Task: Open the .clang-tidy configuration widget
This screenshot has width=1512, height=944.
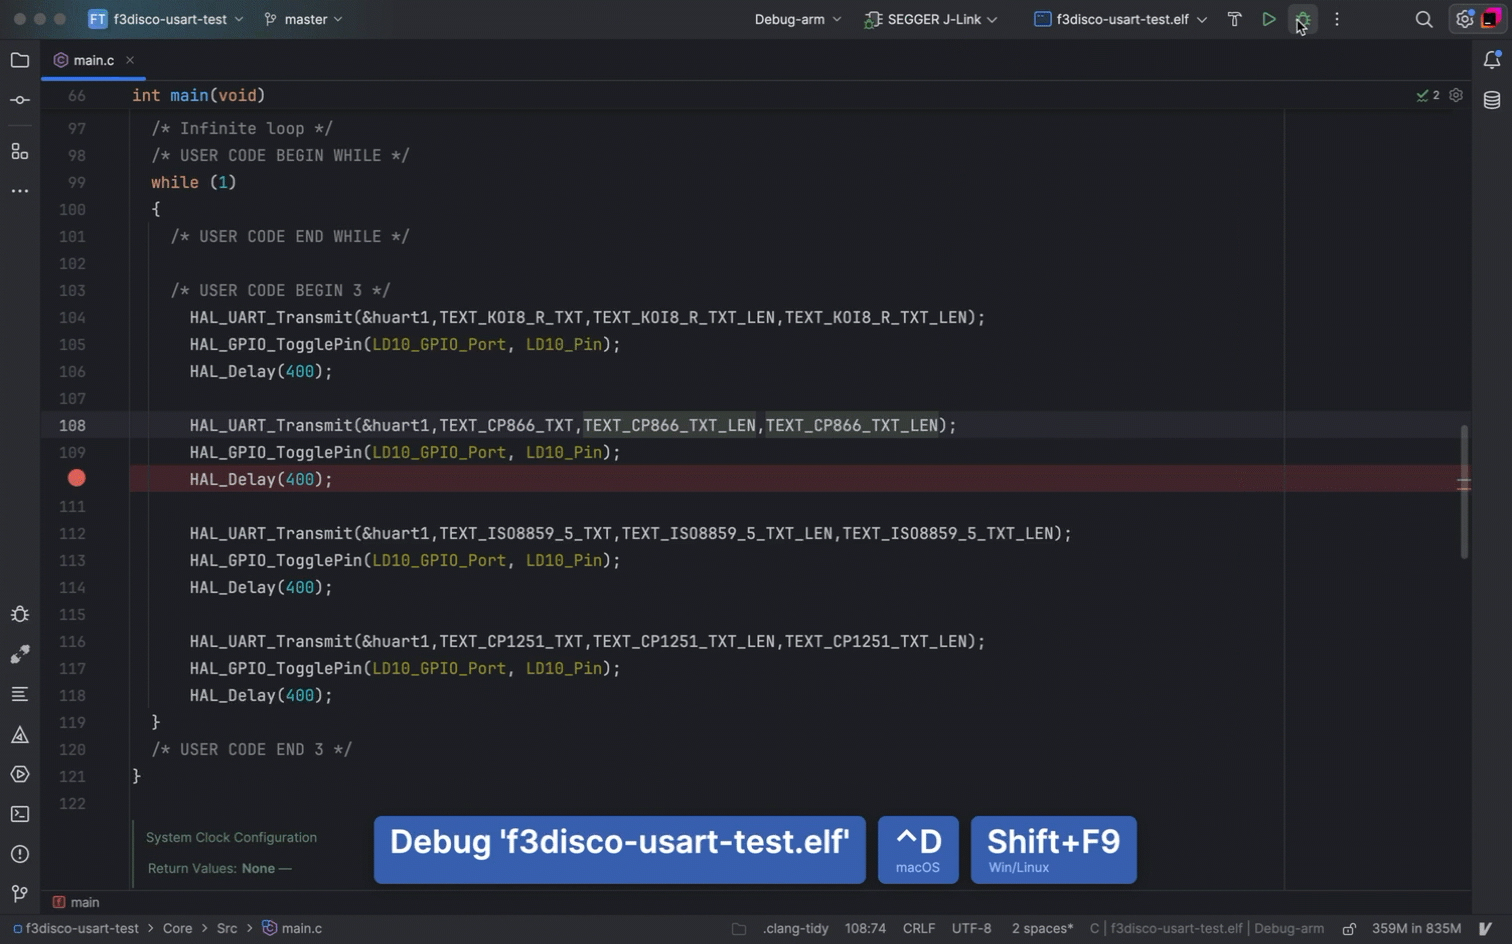Action: coord(795,929)
